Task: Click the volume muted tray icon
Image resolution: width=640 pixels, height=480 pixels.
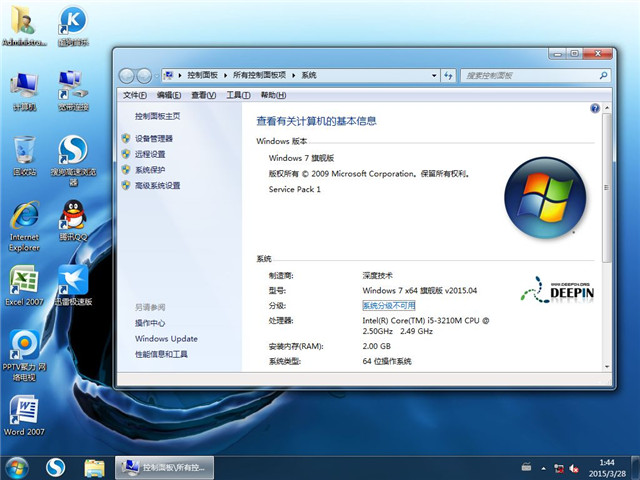Action: tap(574, 468)
